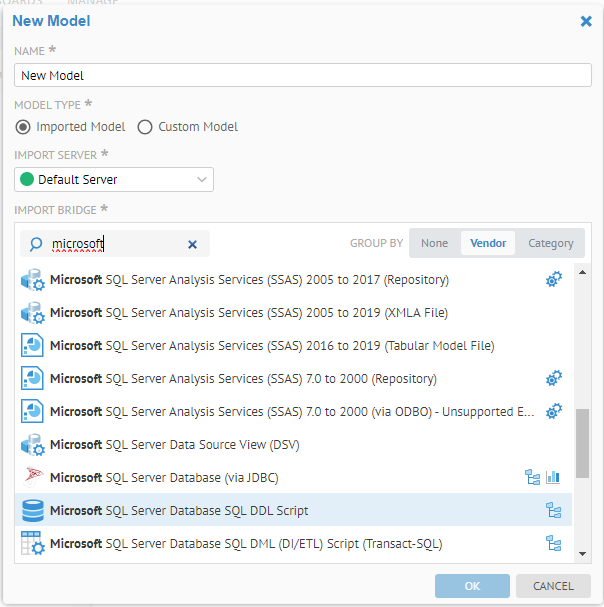
Task: Click the OK button
Action: tap(472, 586)
